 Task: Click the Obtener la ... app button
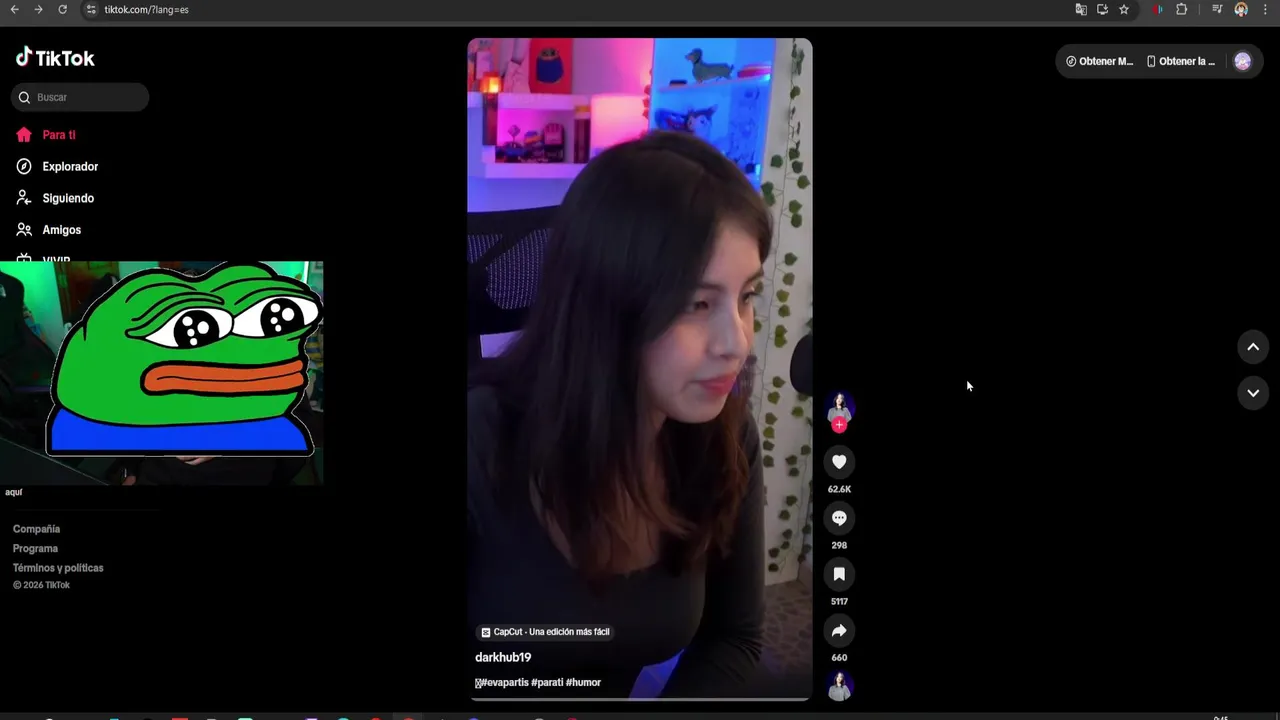point(1181,61)
